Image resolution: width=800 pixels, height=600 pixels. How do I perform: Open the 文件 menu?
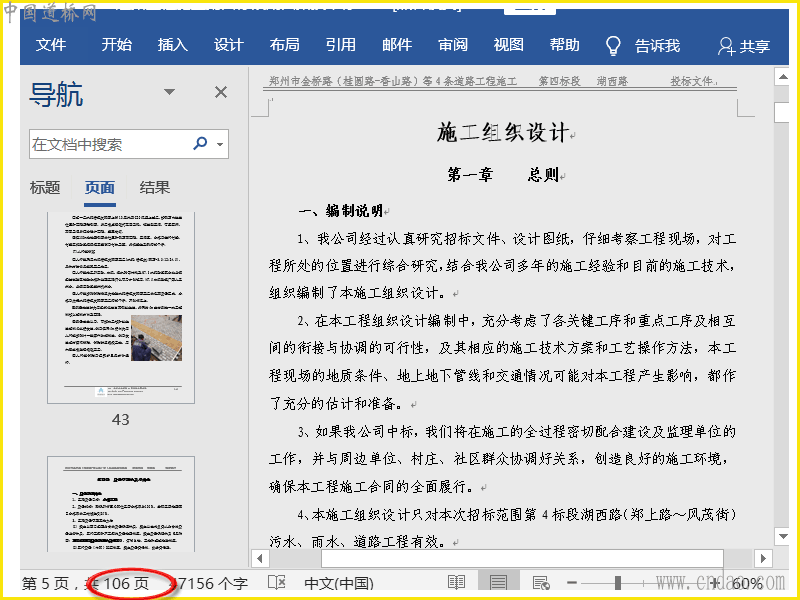[x=51, y=45]
